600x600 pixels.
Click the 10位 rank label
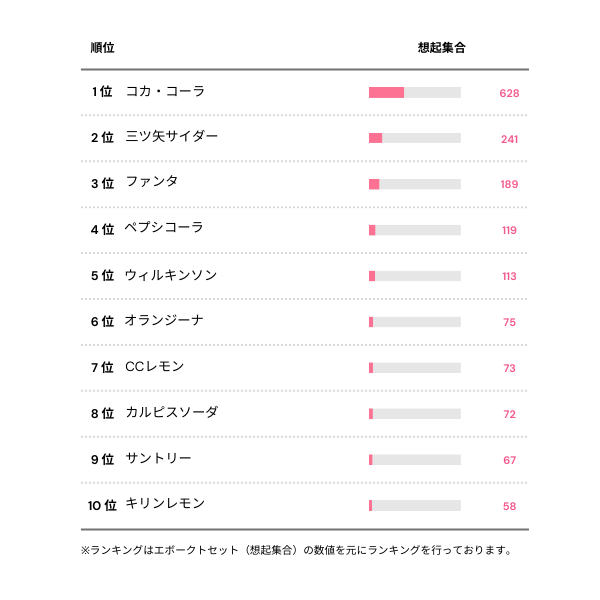tap(102, 506)
